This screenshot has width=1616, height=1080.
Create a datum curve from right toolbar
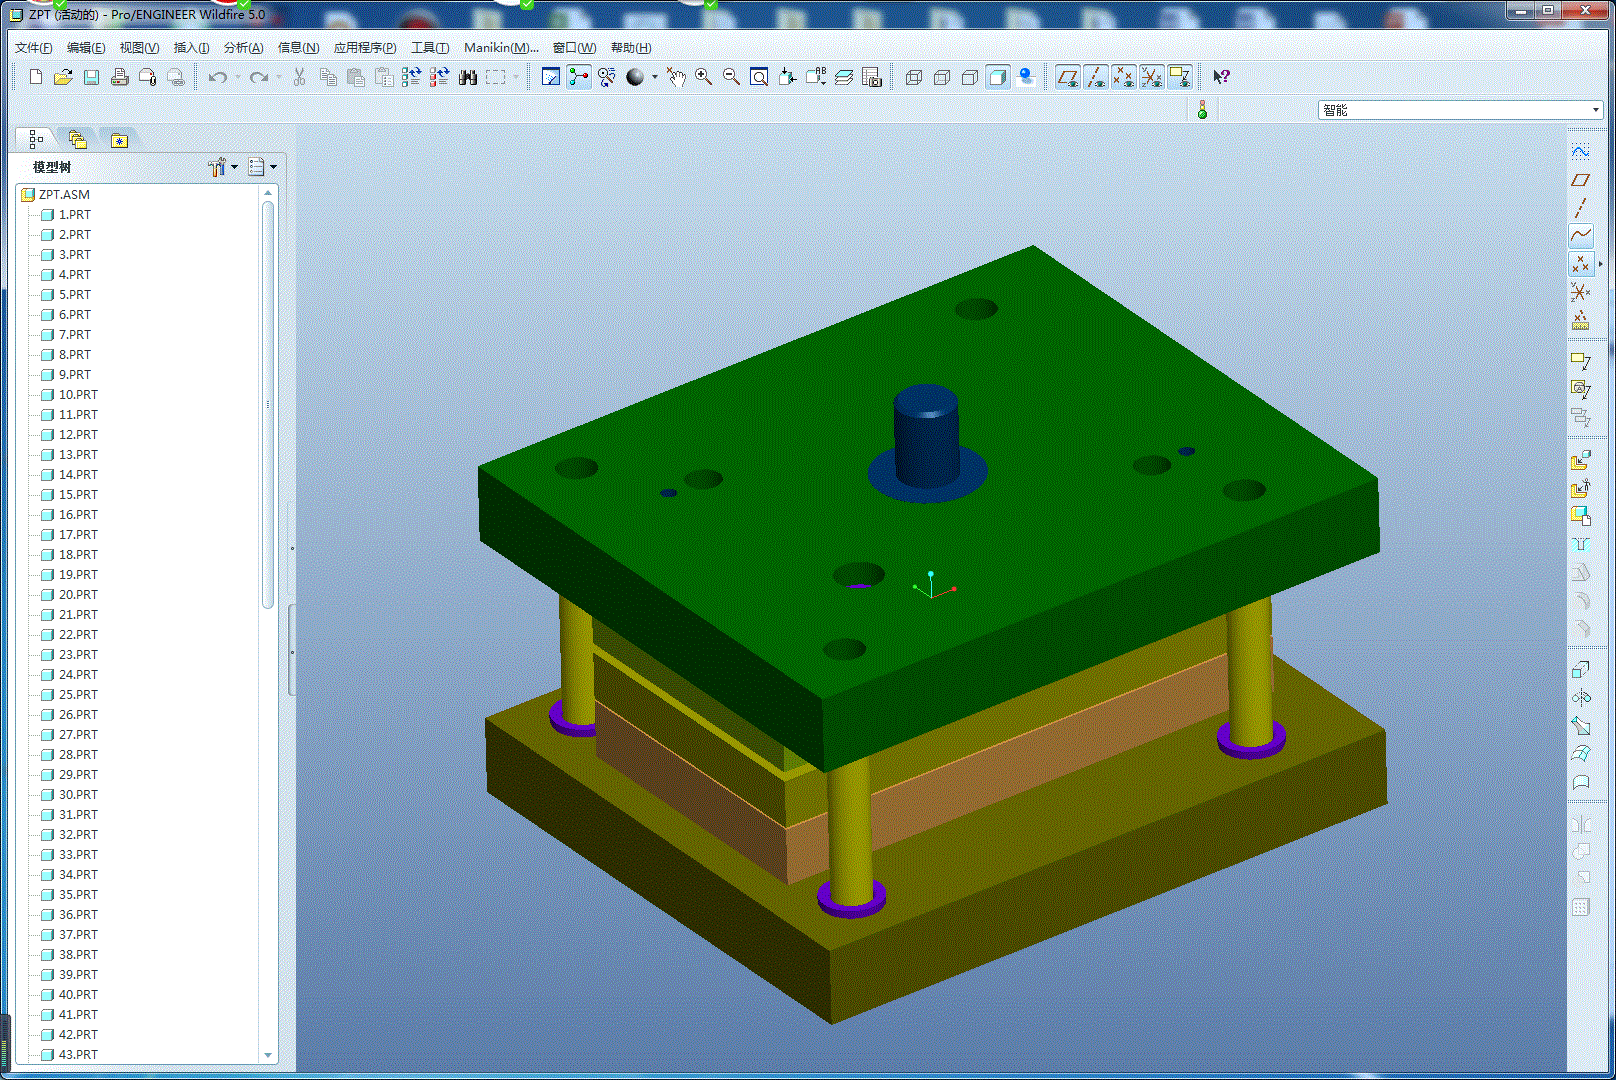[1580, 235]
